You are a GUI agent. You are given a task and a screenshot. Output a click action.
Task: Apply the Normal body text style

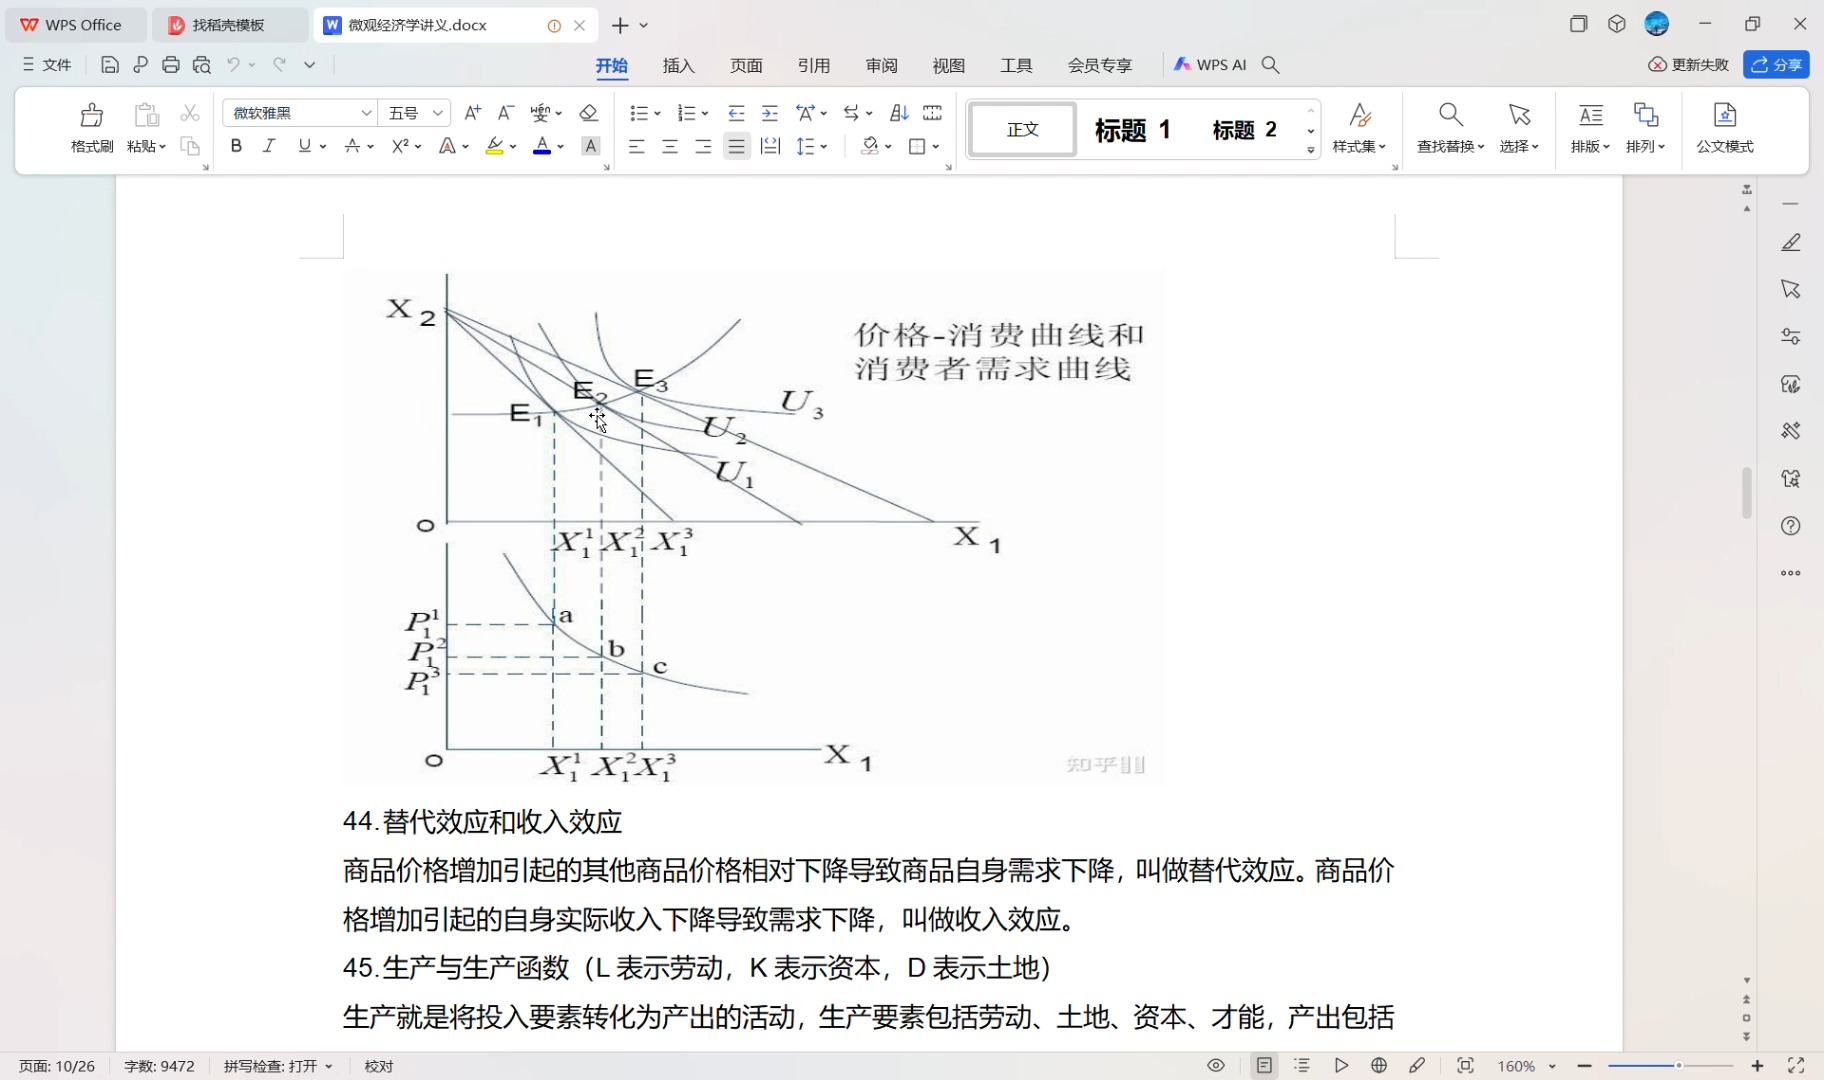click(1022, 129)
